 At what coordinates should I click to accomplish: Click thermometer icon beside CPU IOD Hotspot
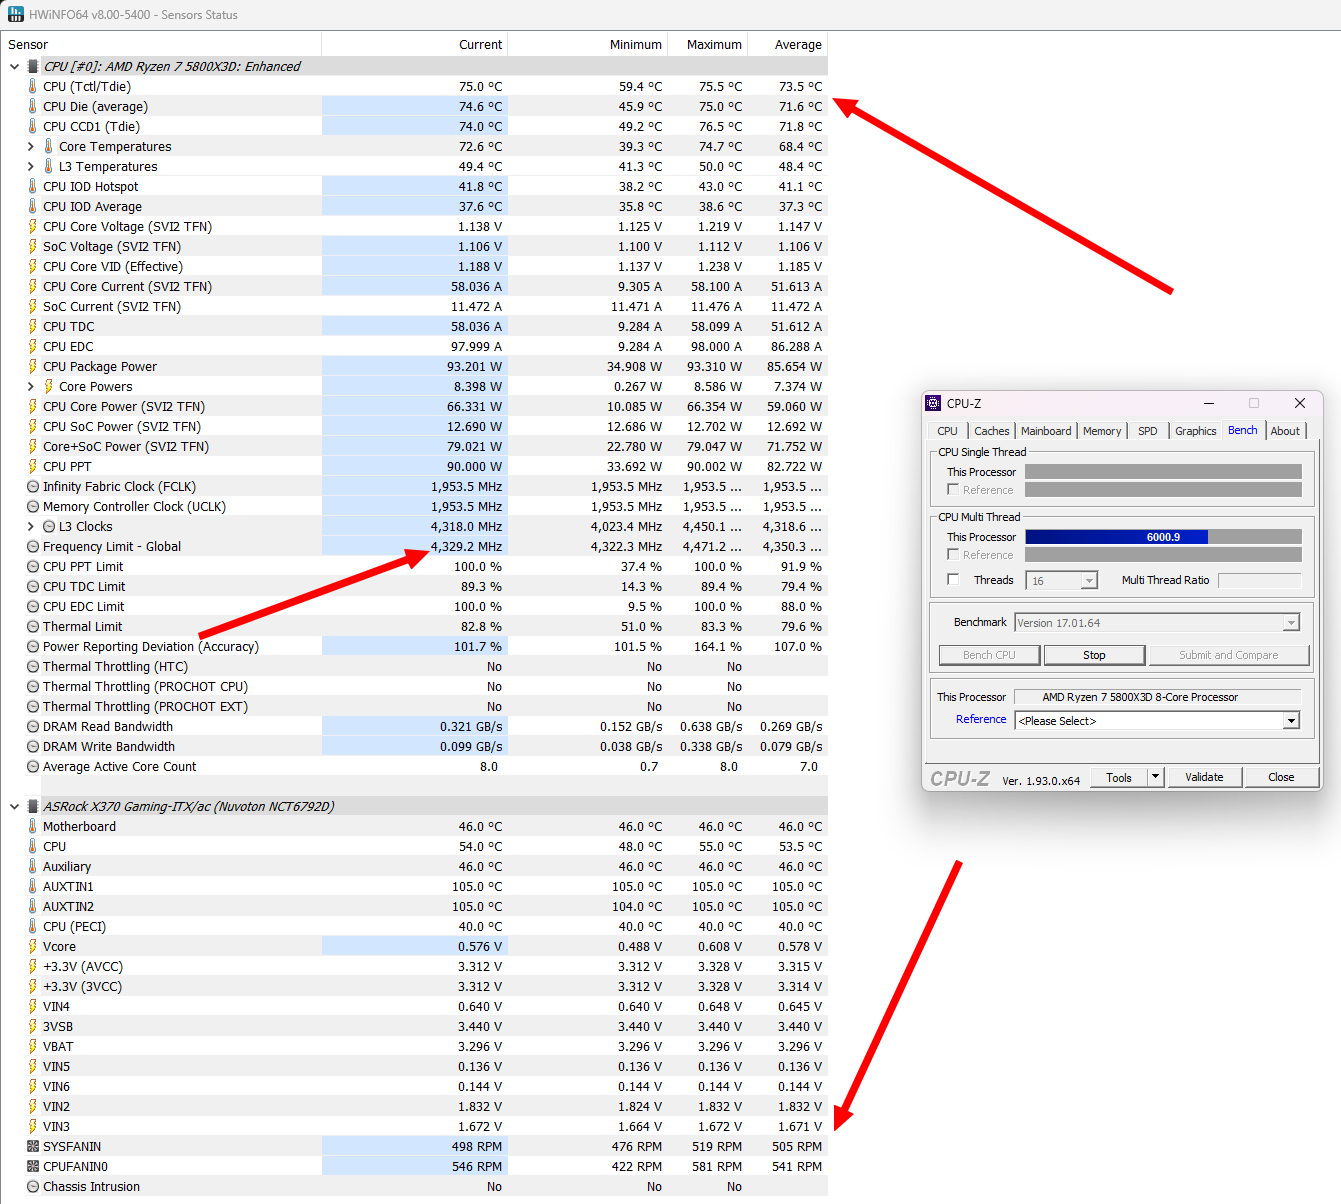click(33, 186)
